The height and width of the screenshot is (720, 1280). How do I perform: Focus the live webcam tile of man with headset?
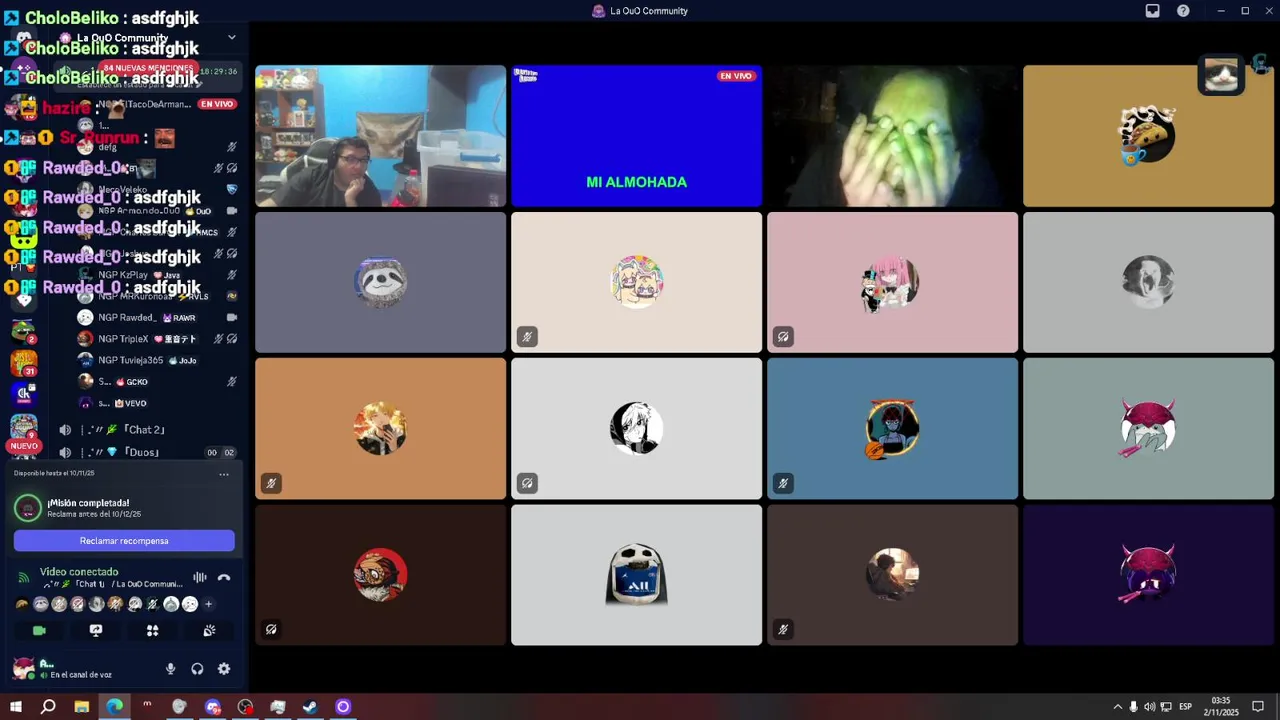click(380, 136)
